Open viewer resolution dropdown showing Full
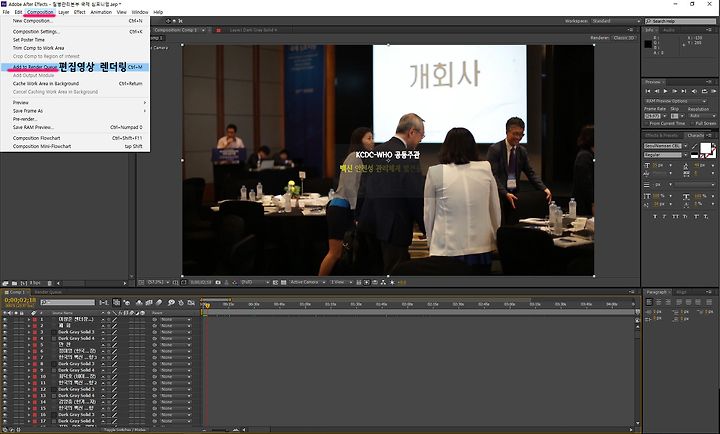The image size is (720, 434). pos(255,282)
